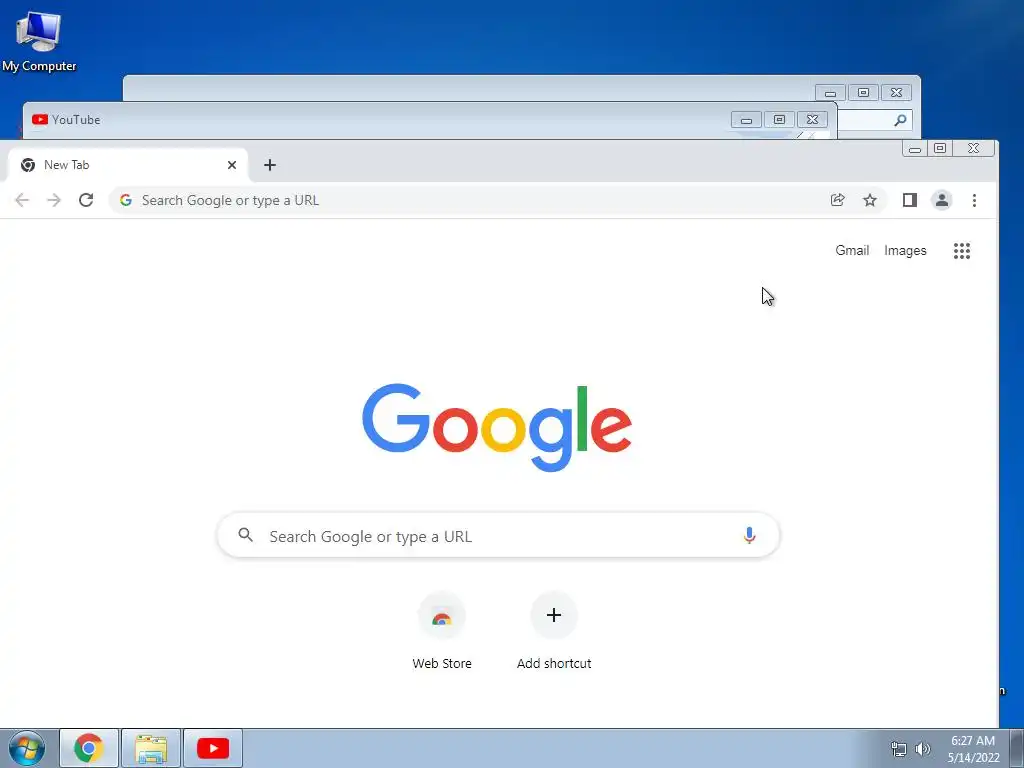Open the Gmail link
This screenshot has width=1024, height=768.
[x=852, y=251]
